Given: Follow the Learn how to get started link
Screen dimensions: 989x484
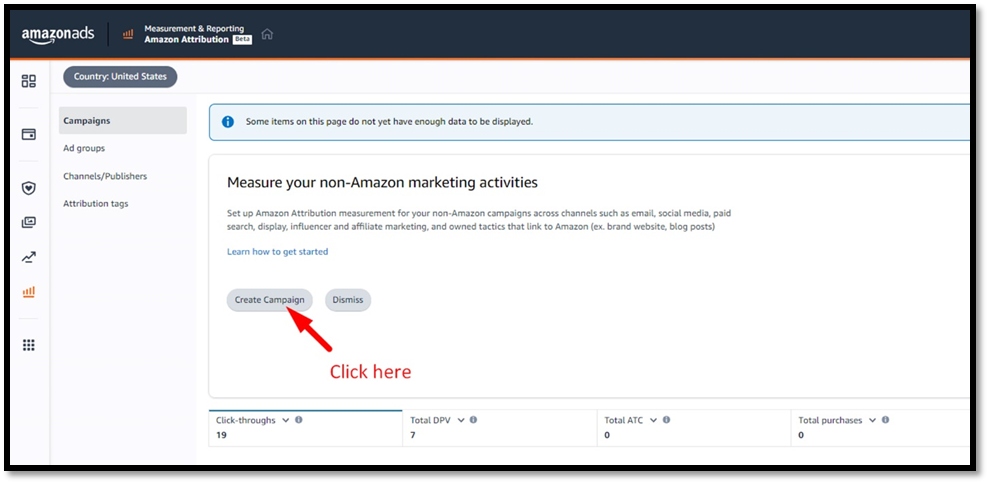Looking at the screenshot, I should 278,252.
